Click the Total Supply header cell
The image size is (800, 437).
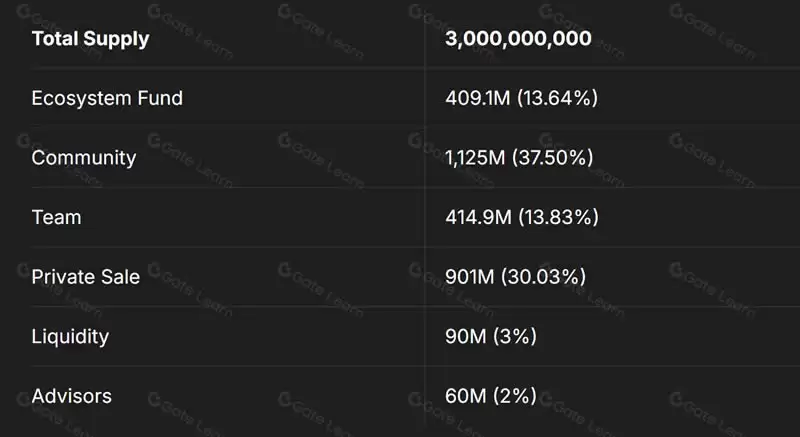pos(90,40)
